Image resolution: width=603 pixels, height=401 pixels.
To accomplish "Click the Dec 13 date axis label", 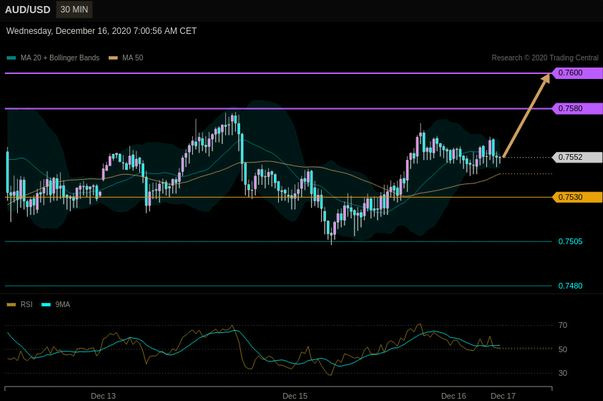I will pyautogui.click(x=103, y=396).
